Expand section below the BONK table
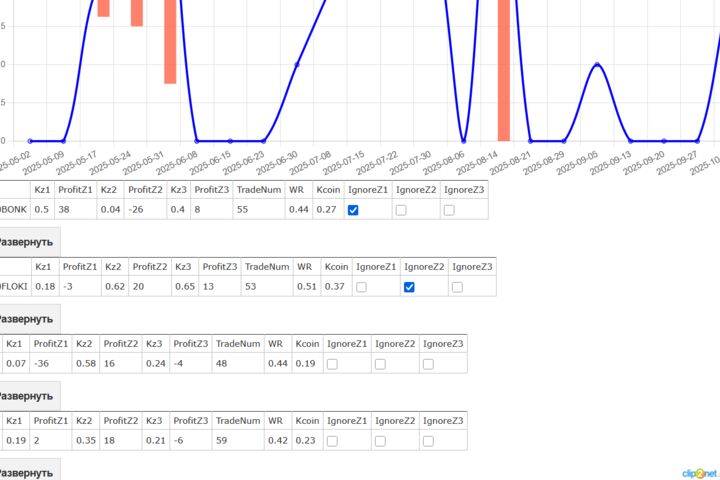 click(x=28, y=242)
